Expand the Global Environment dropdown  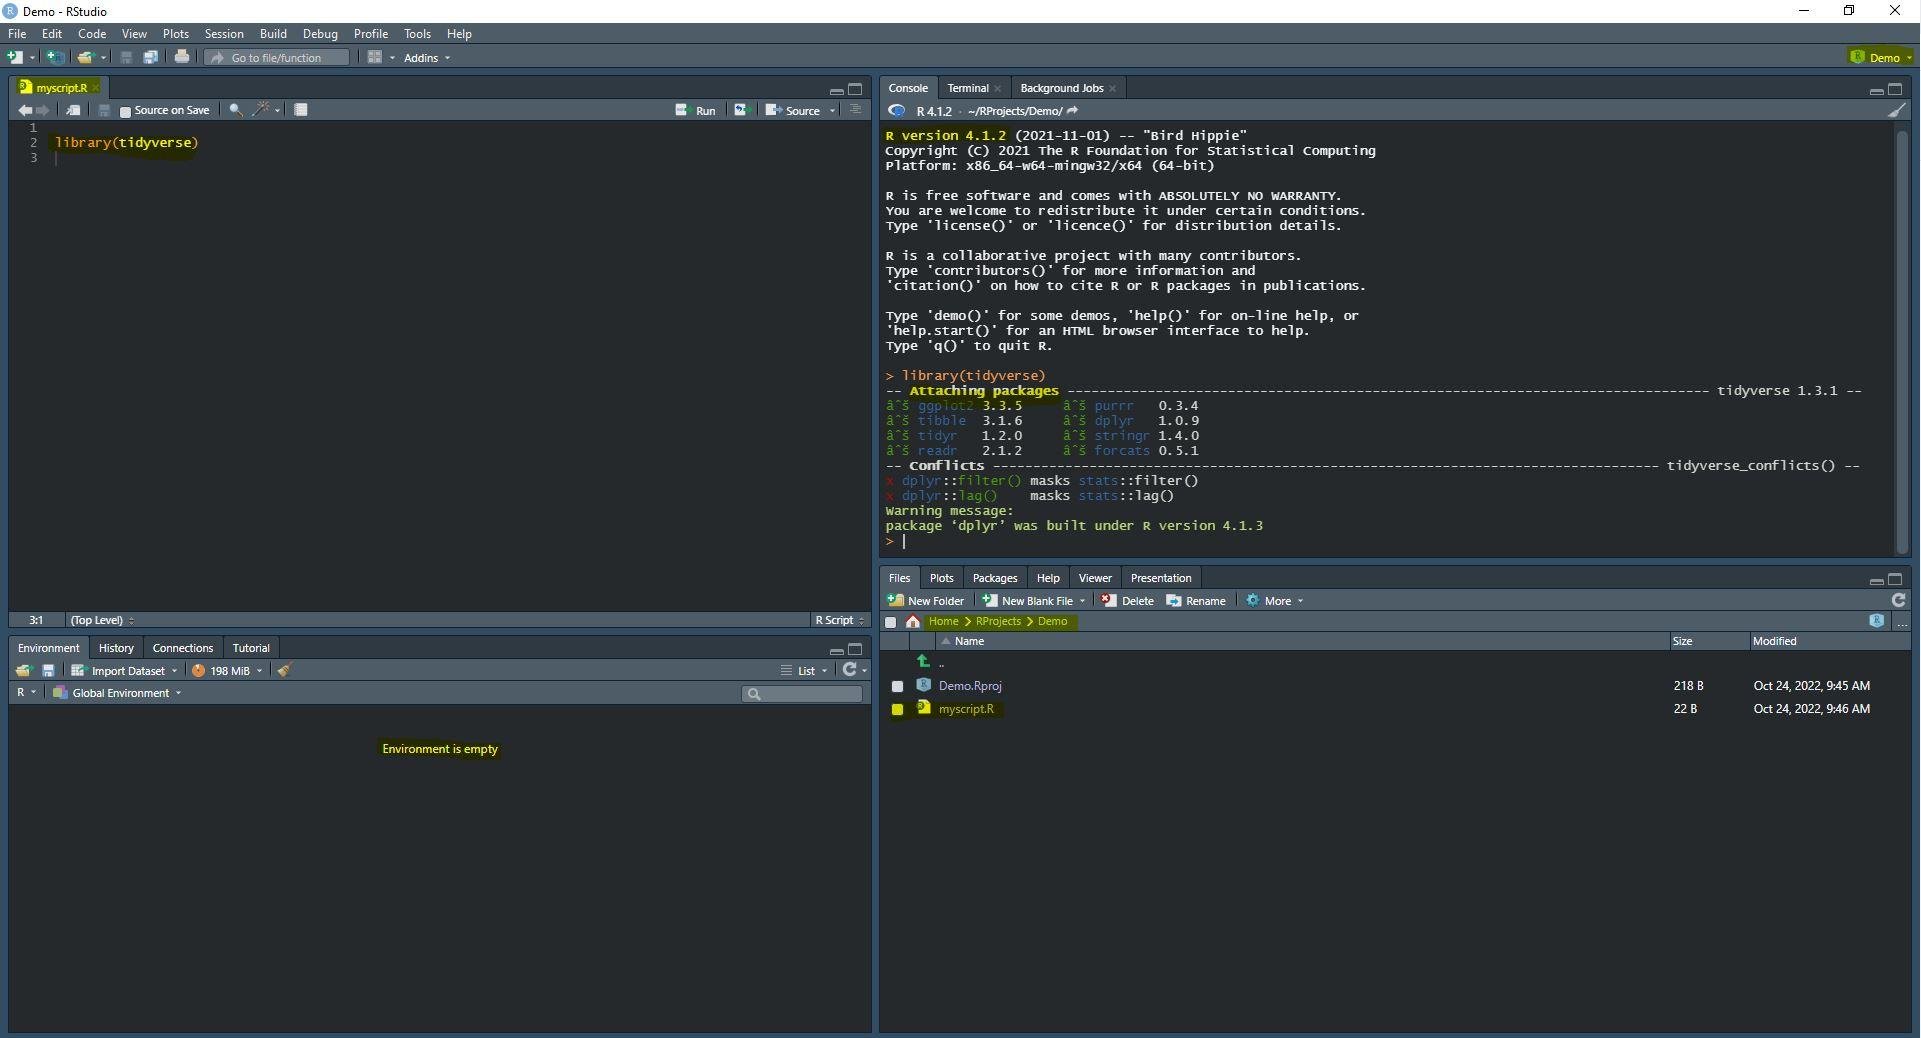(117, 693)
